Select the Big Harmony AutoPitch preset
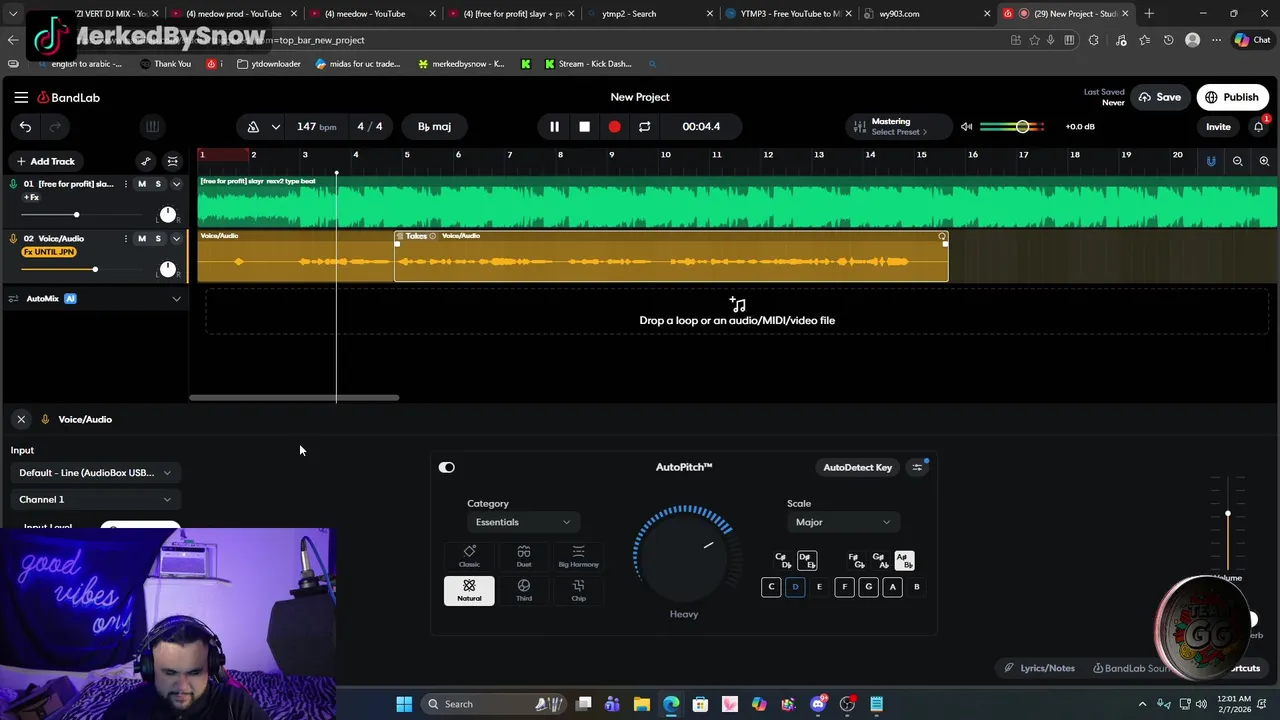This screenshot has height=720, width=1280. click(x=578, y=557)
